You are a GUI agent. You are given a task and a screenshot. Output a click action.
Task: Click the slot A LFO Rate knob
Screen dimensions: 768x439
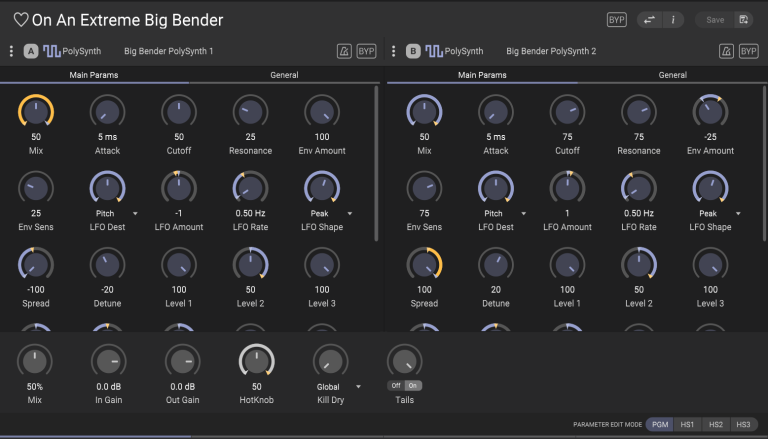click(x=250, y=188)
